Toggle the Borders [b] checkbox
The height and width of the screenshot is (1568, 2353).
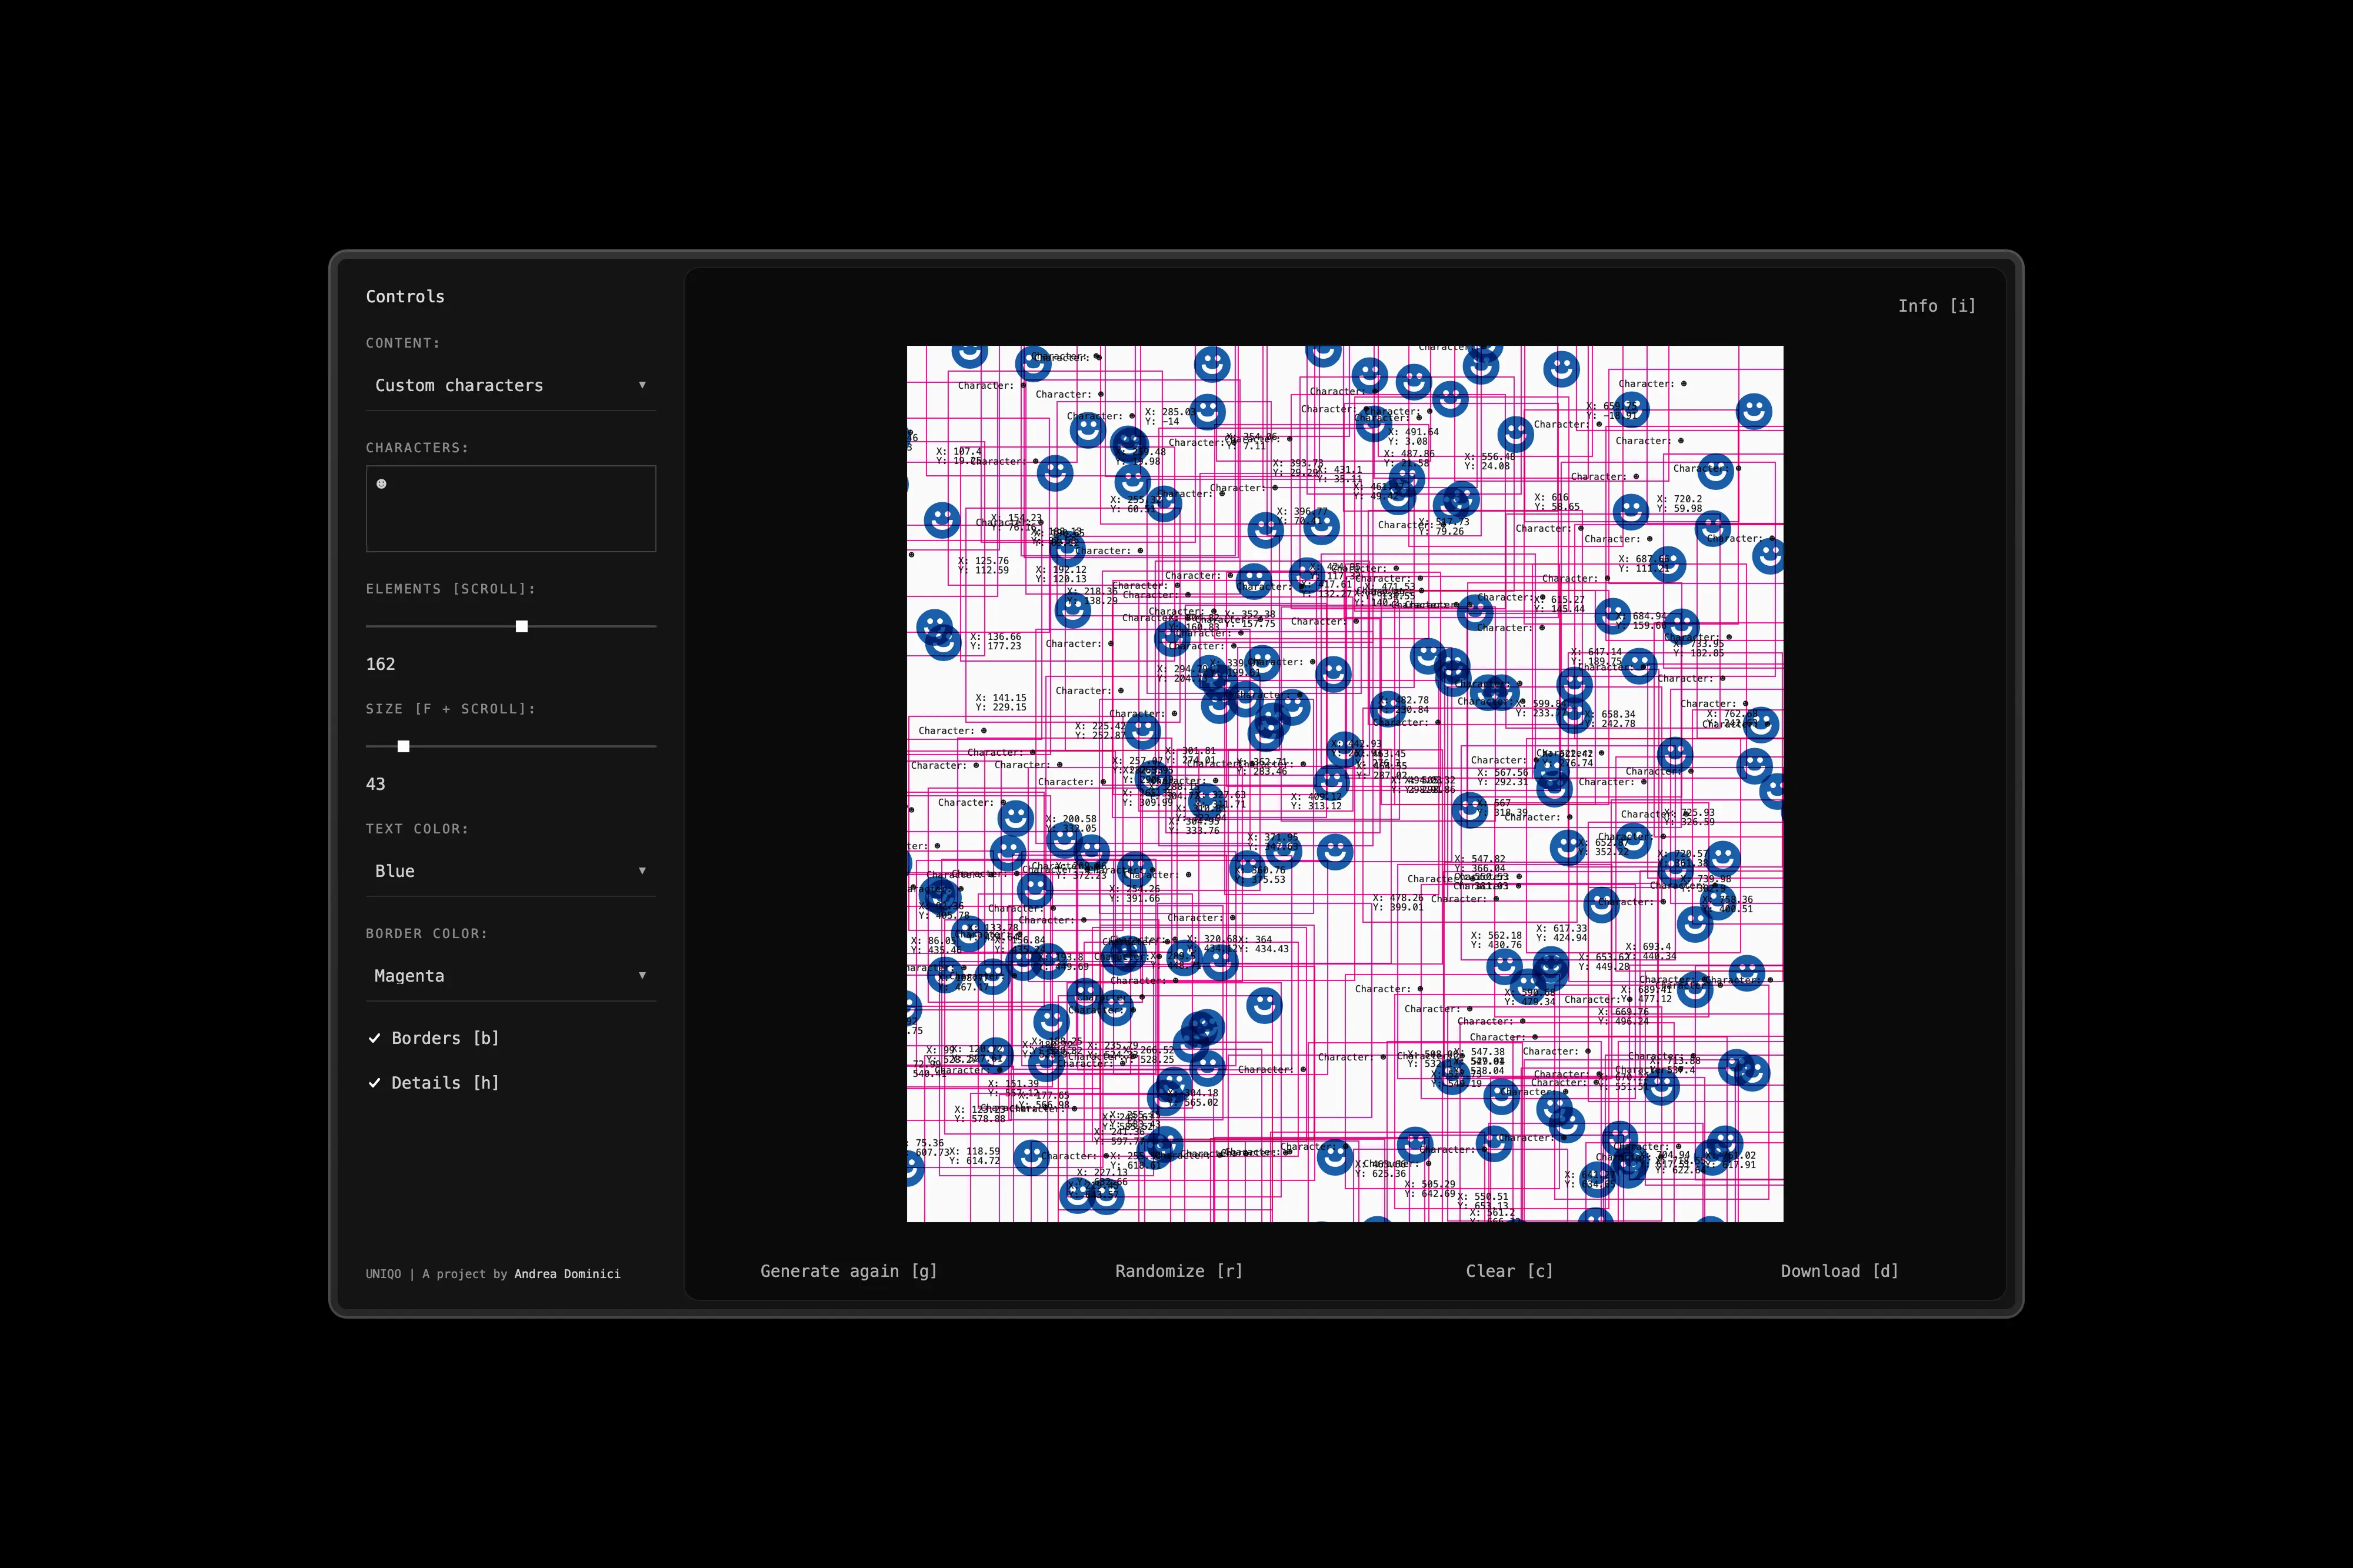(x=444, y=1038)
